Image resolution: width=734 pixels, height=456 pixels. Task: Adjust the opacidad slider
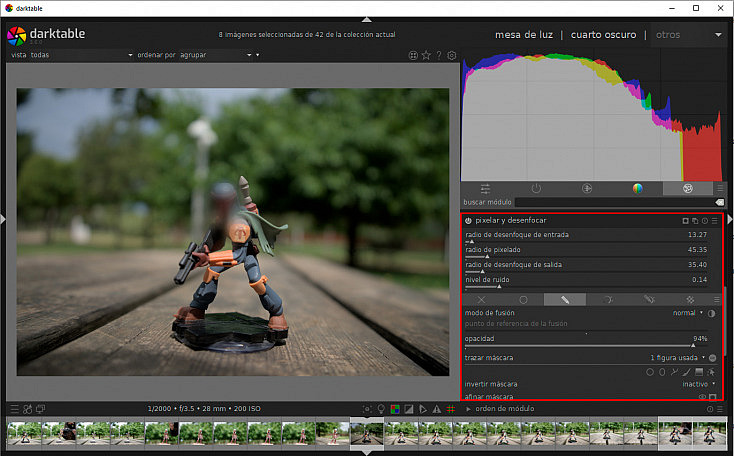(586, 340)
